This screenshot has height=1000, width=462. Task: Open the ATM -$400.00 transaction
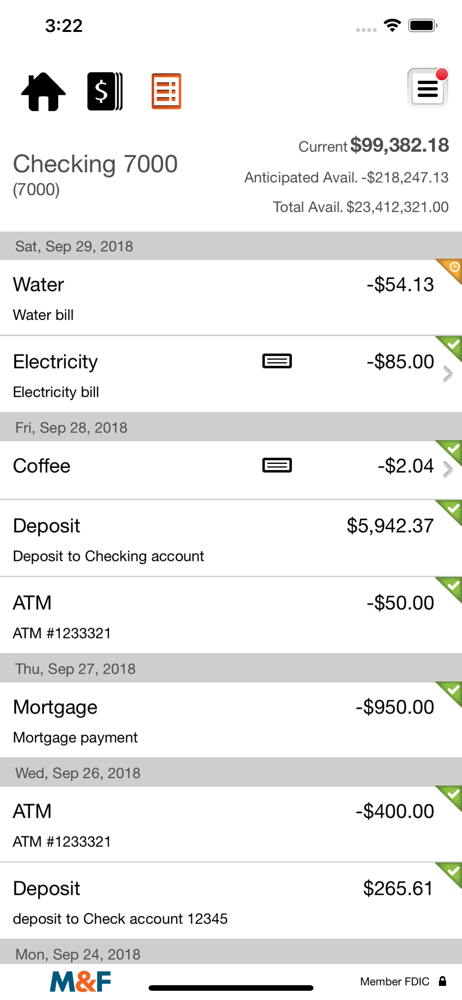pos(231,824)
